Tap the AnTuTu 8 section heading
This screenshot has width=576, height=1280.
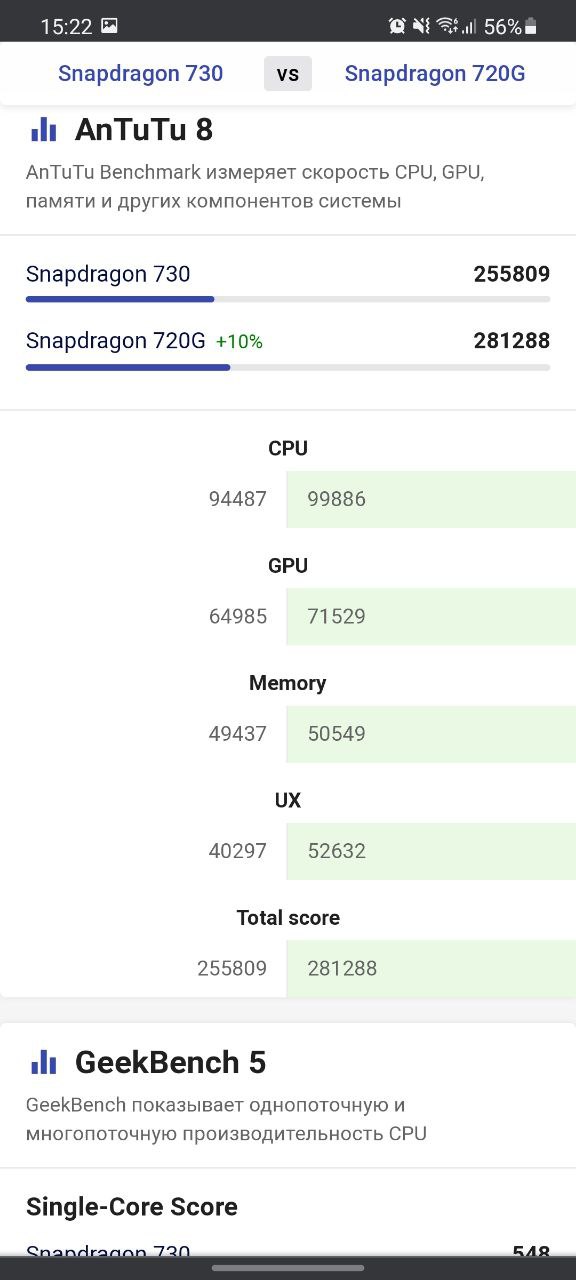coord(144,130)
